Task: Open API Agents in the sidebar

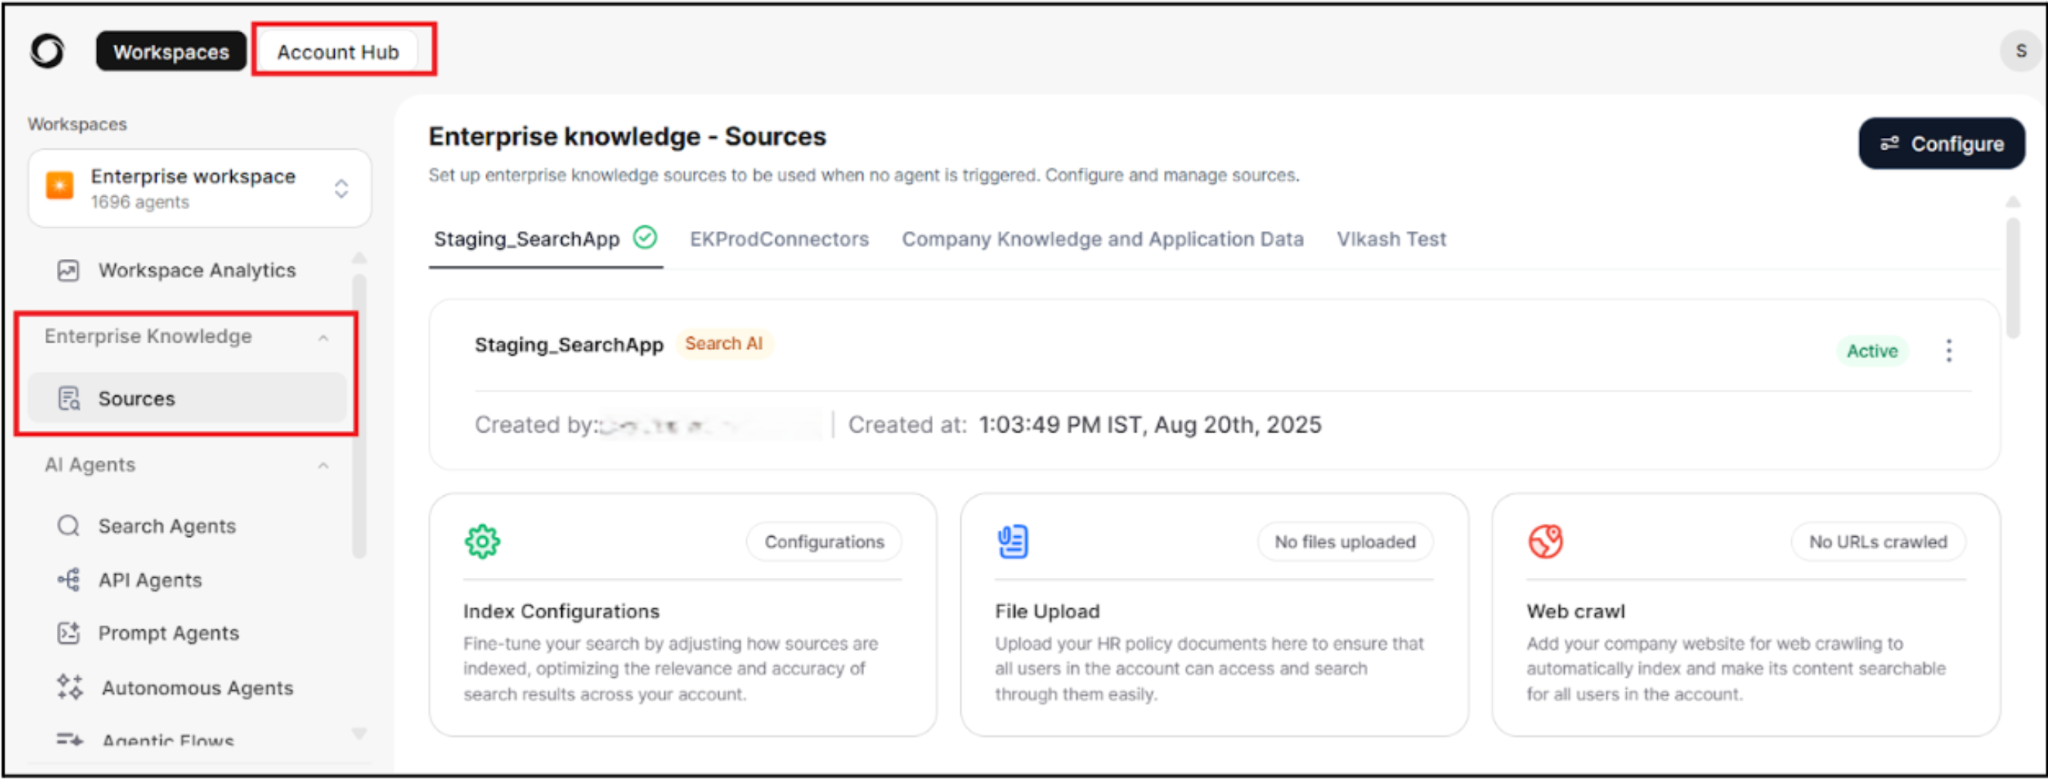Action: point(149,580)
